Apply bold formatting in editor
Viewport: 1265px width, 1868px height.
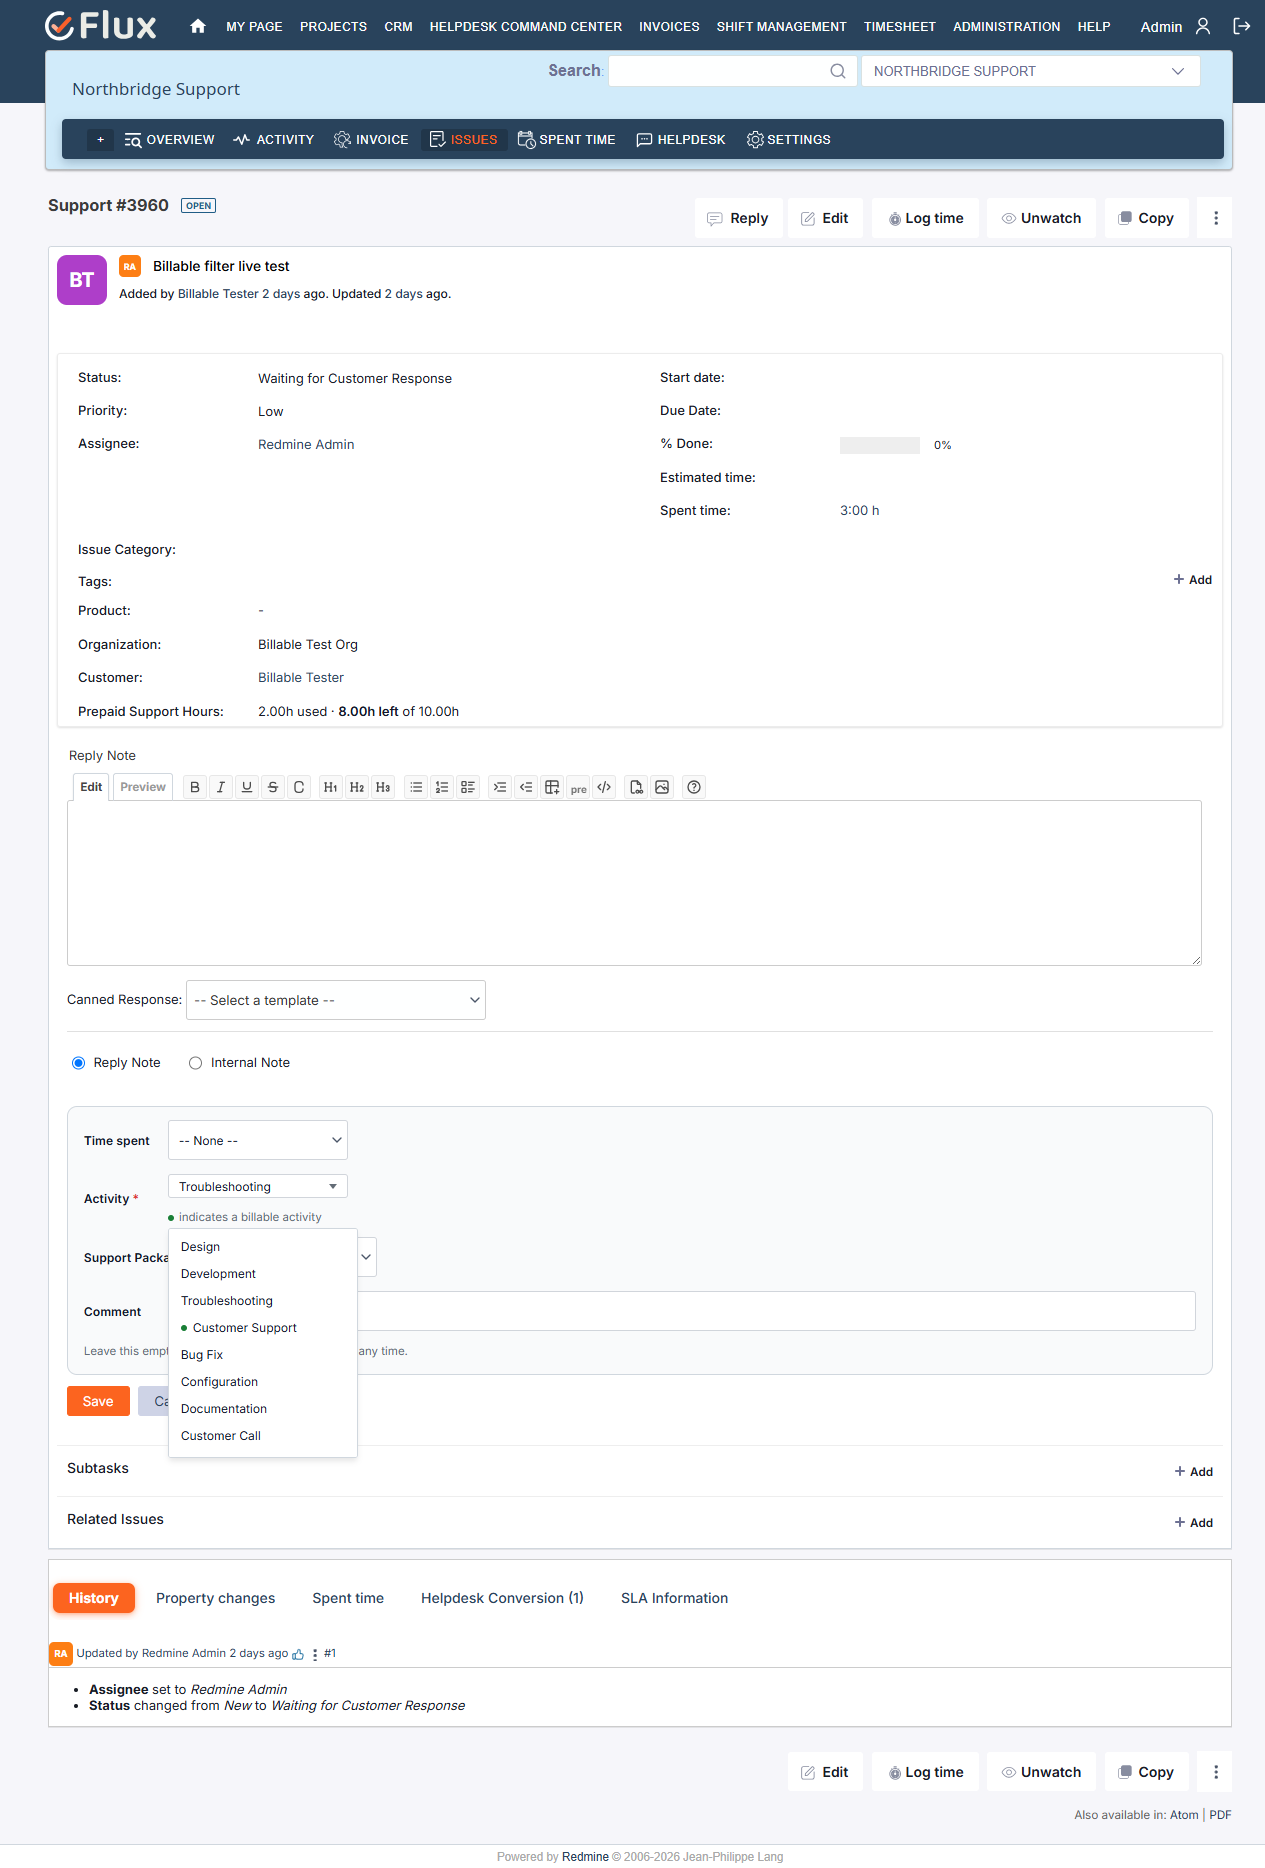(x=195, y=787)
